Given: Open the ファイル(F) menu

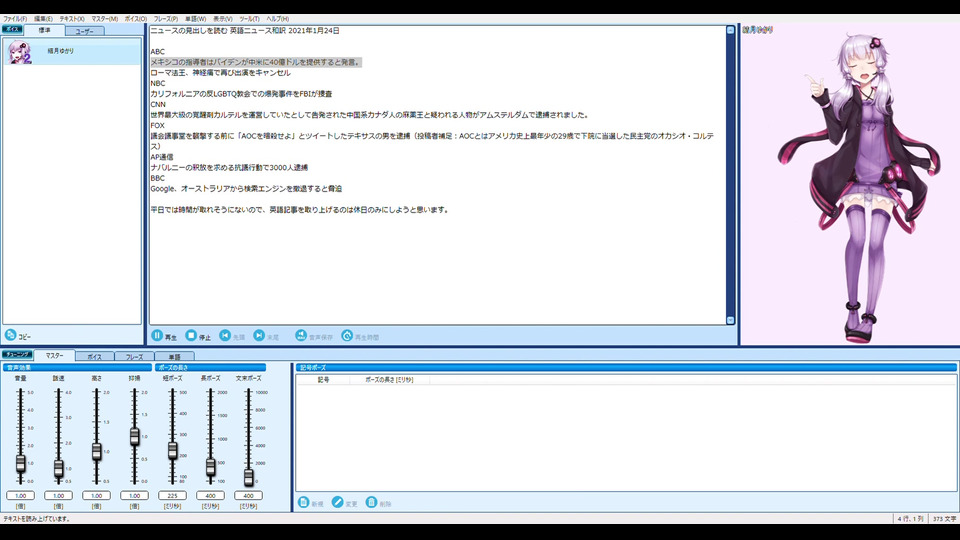Looking at the screenshot, I should coord(15,19).
